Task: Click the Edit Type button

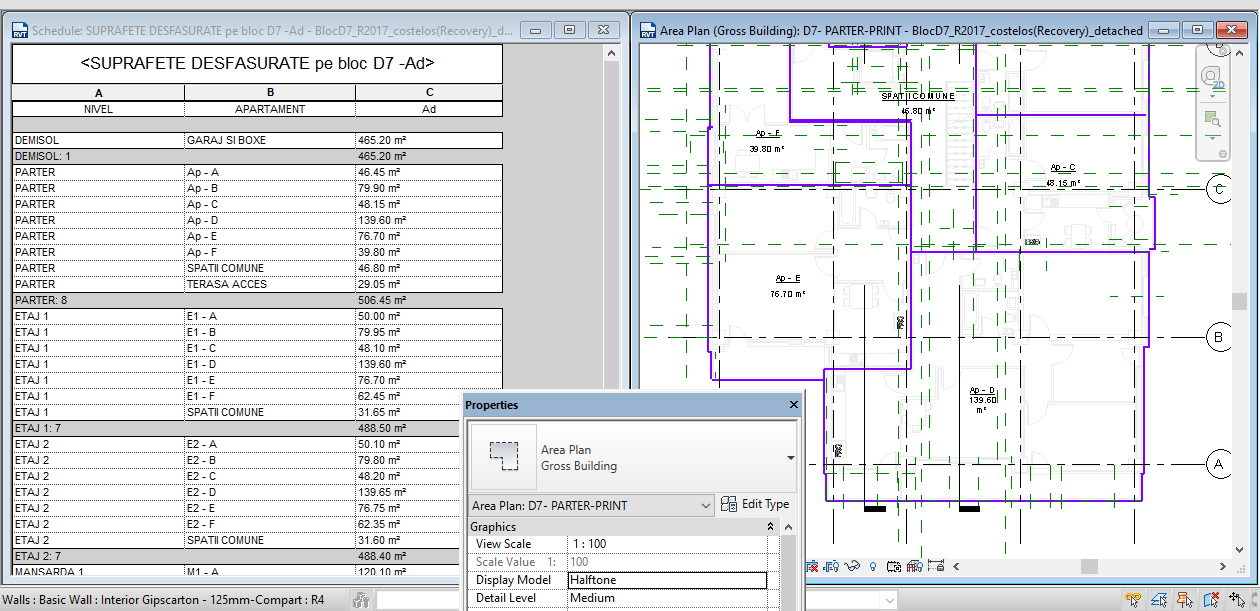Action: (755, 505)
